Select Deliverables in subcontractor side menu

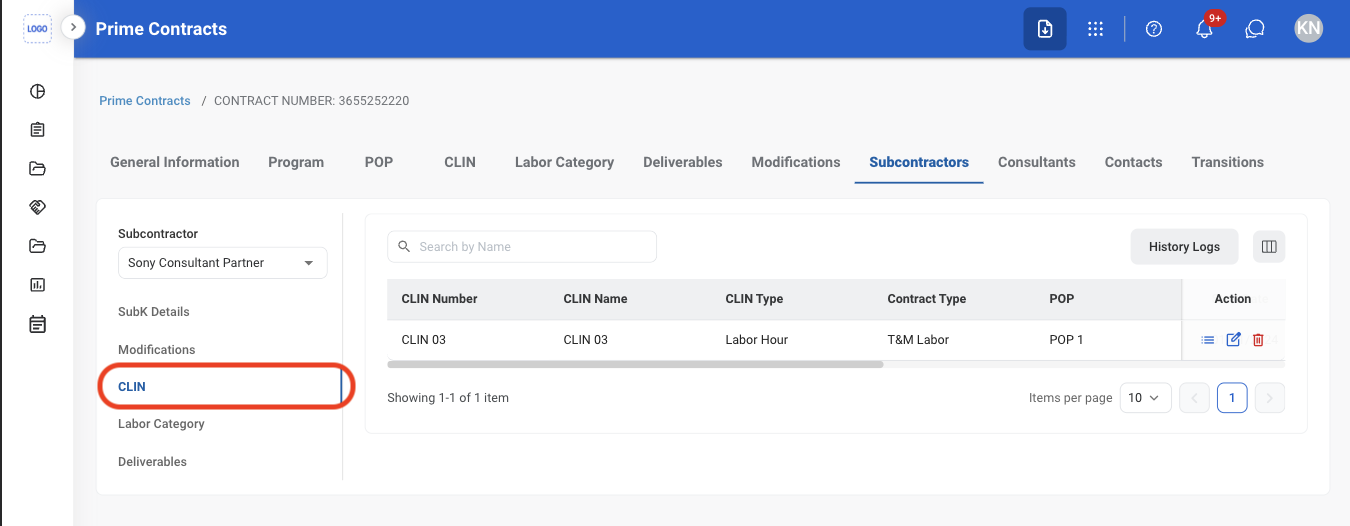click(153, 462)
